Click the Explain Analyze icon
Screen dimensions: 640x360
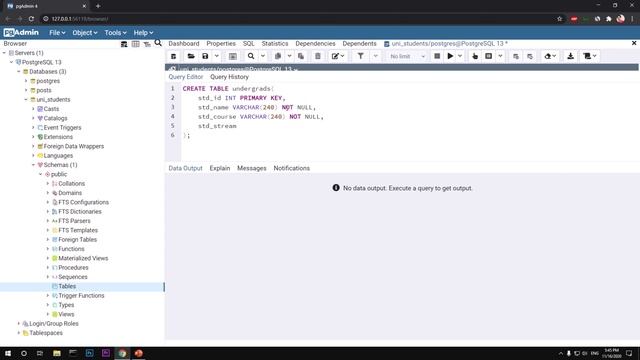pos(489,56)
